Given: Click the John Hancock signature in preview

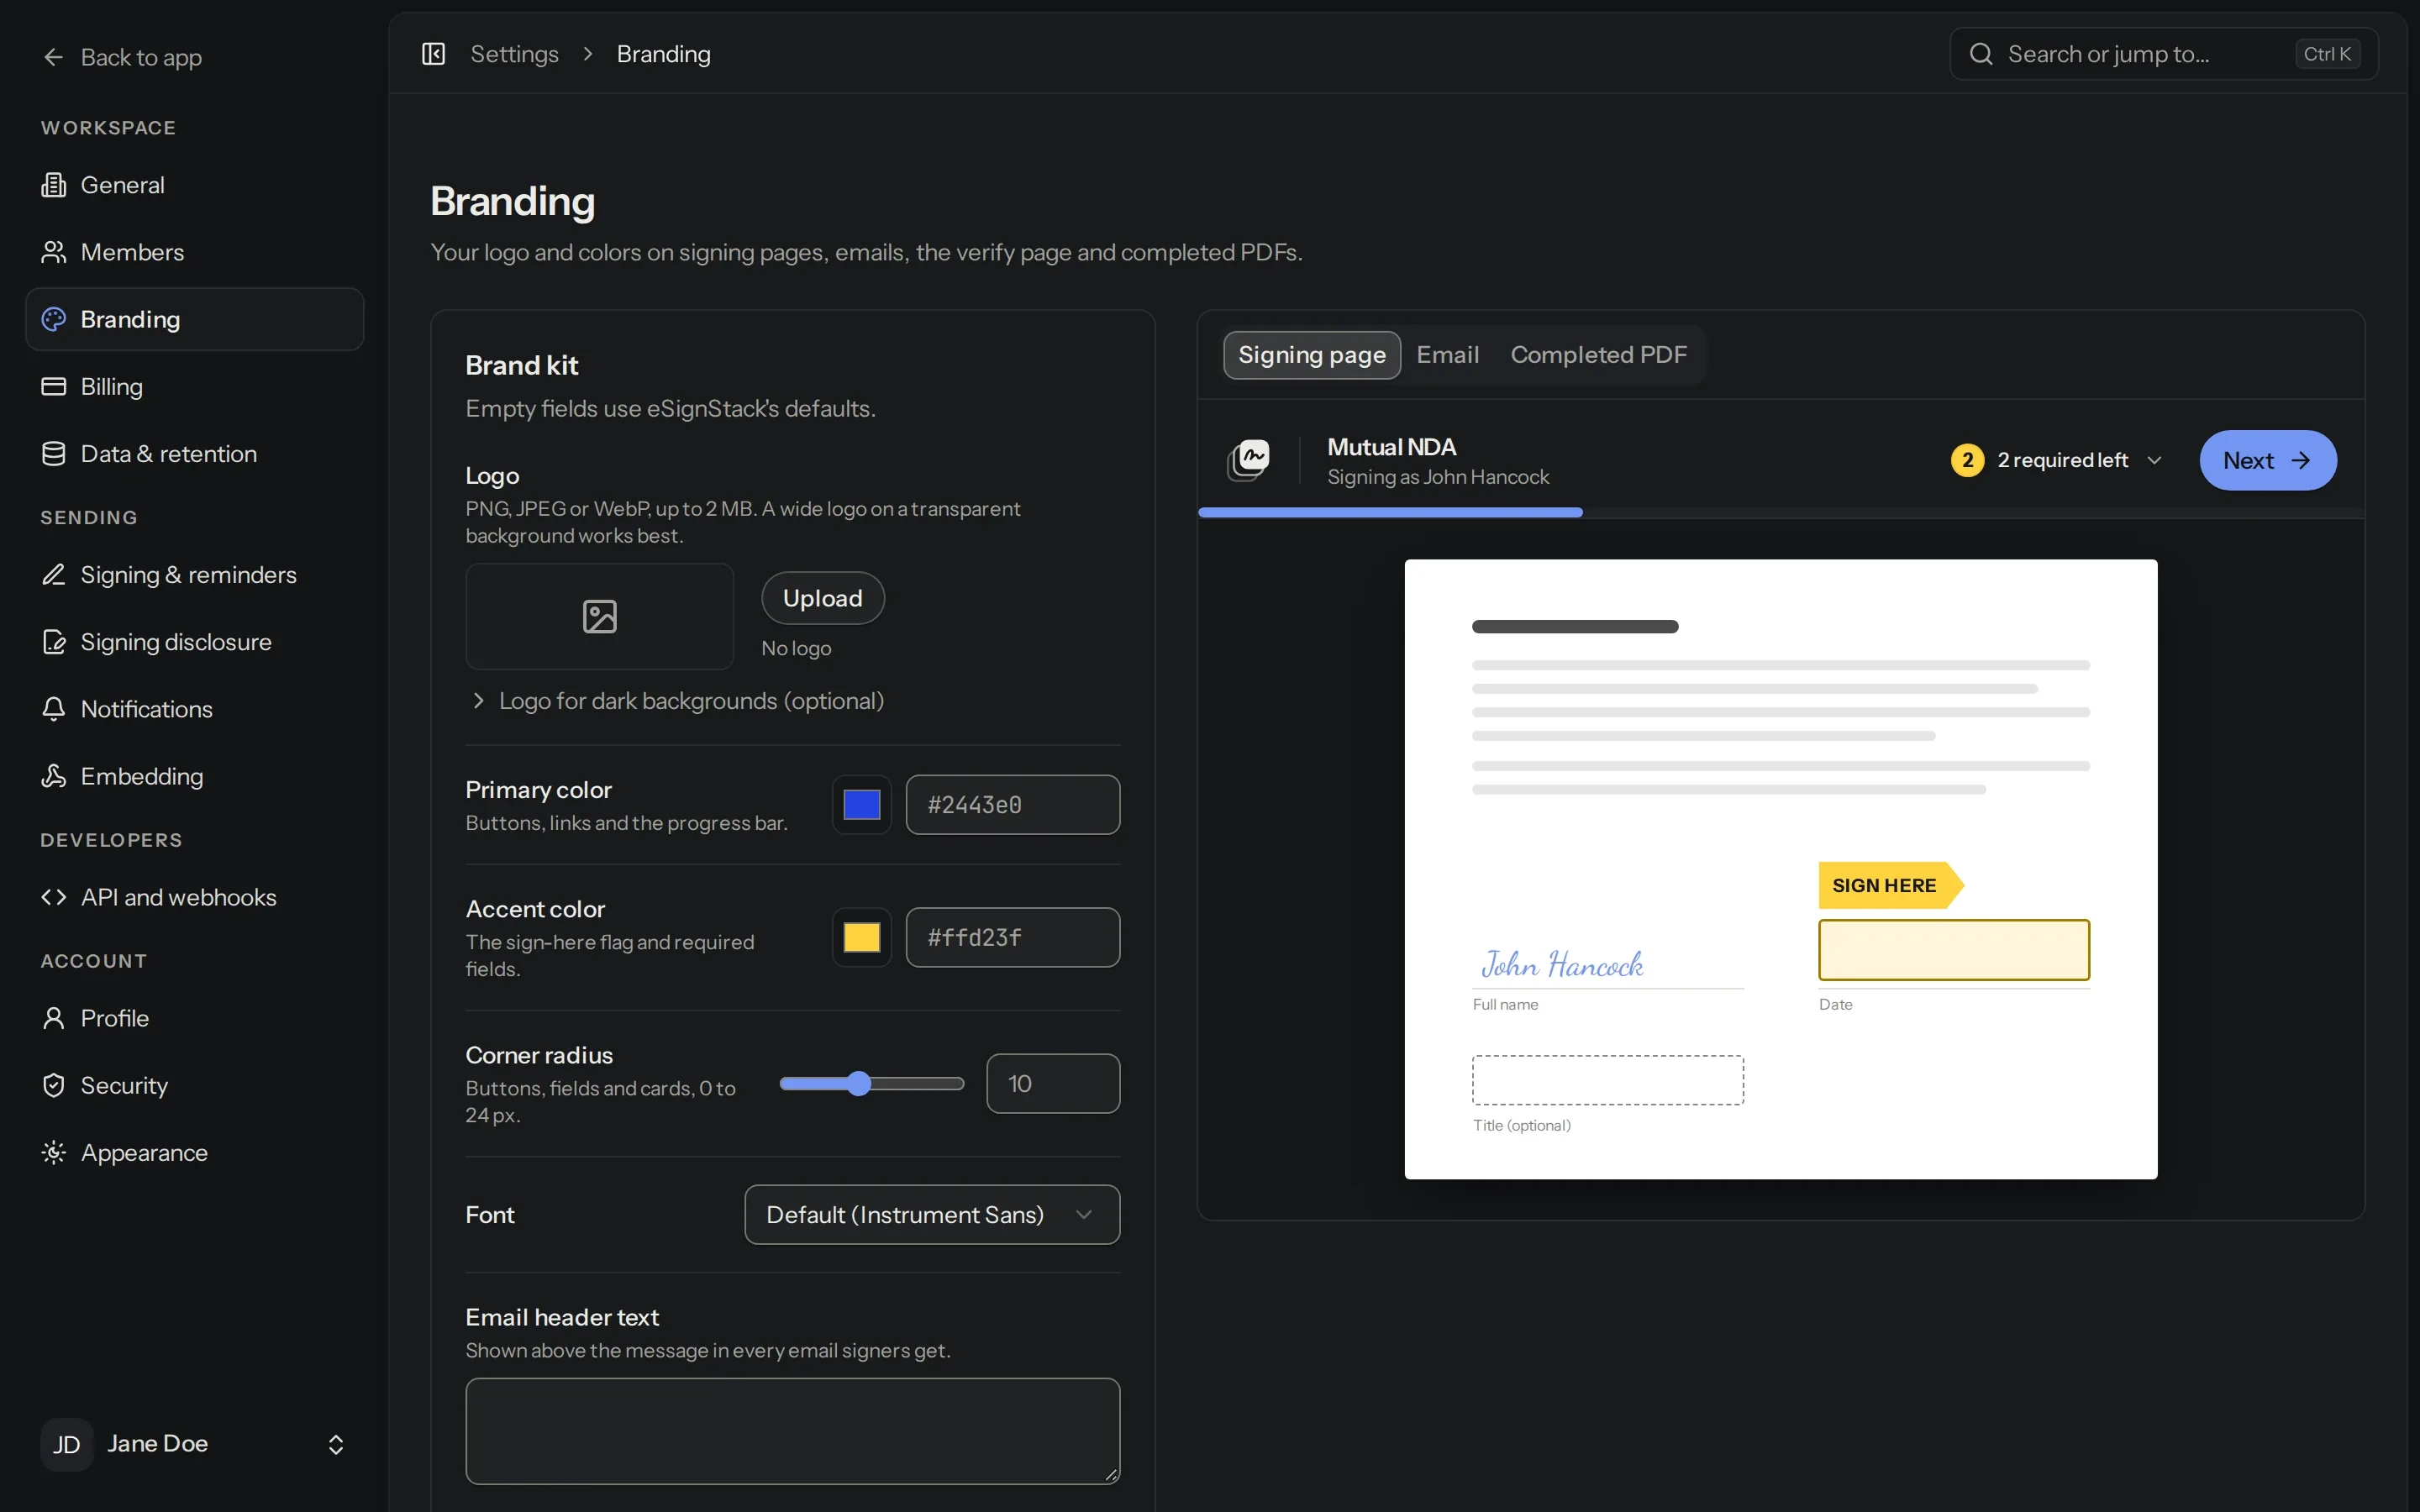Looking at the screenshot, I should coord(1562,964).
